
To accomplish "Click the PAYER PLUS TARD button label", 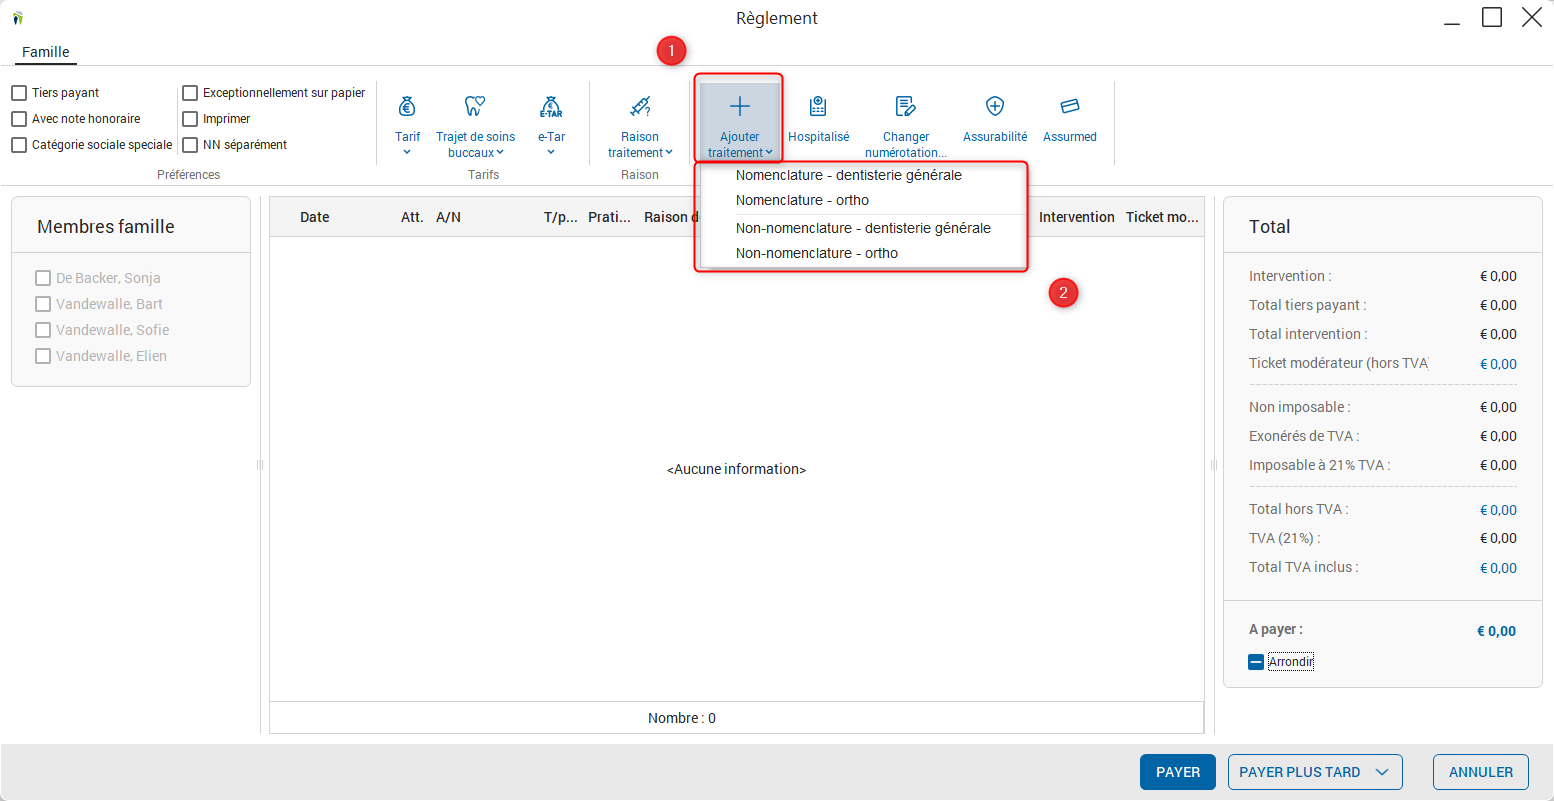I will tap(1300, 772).
